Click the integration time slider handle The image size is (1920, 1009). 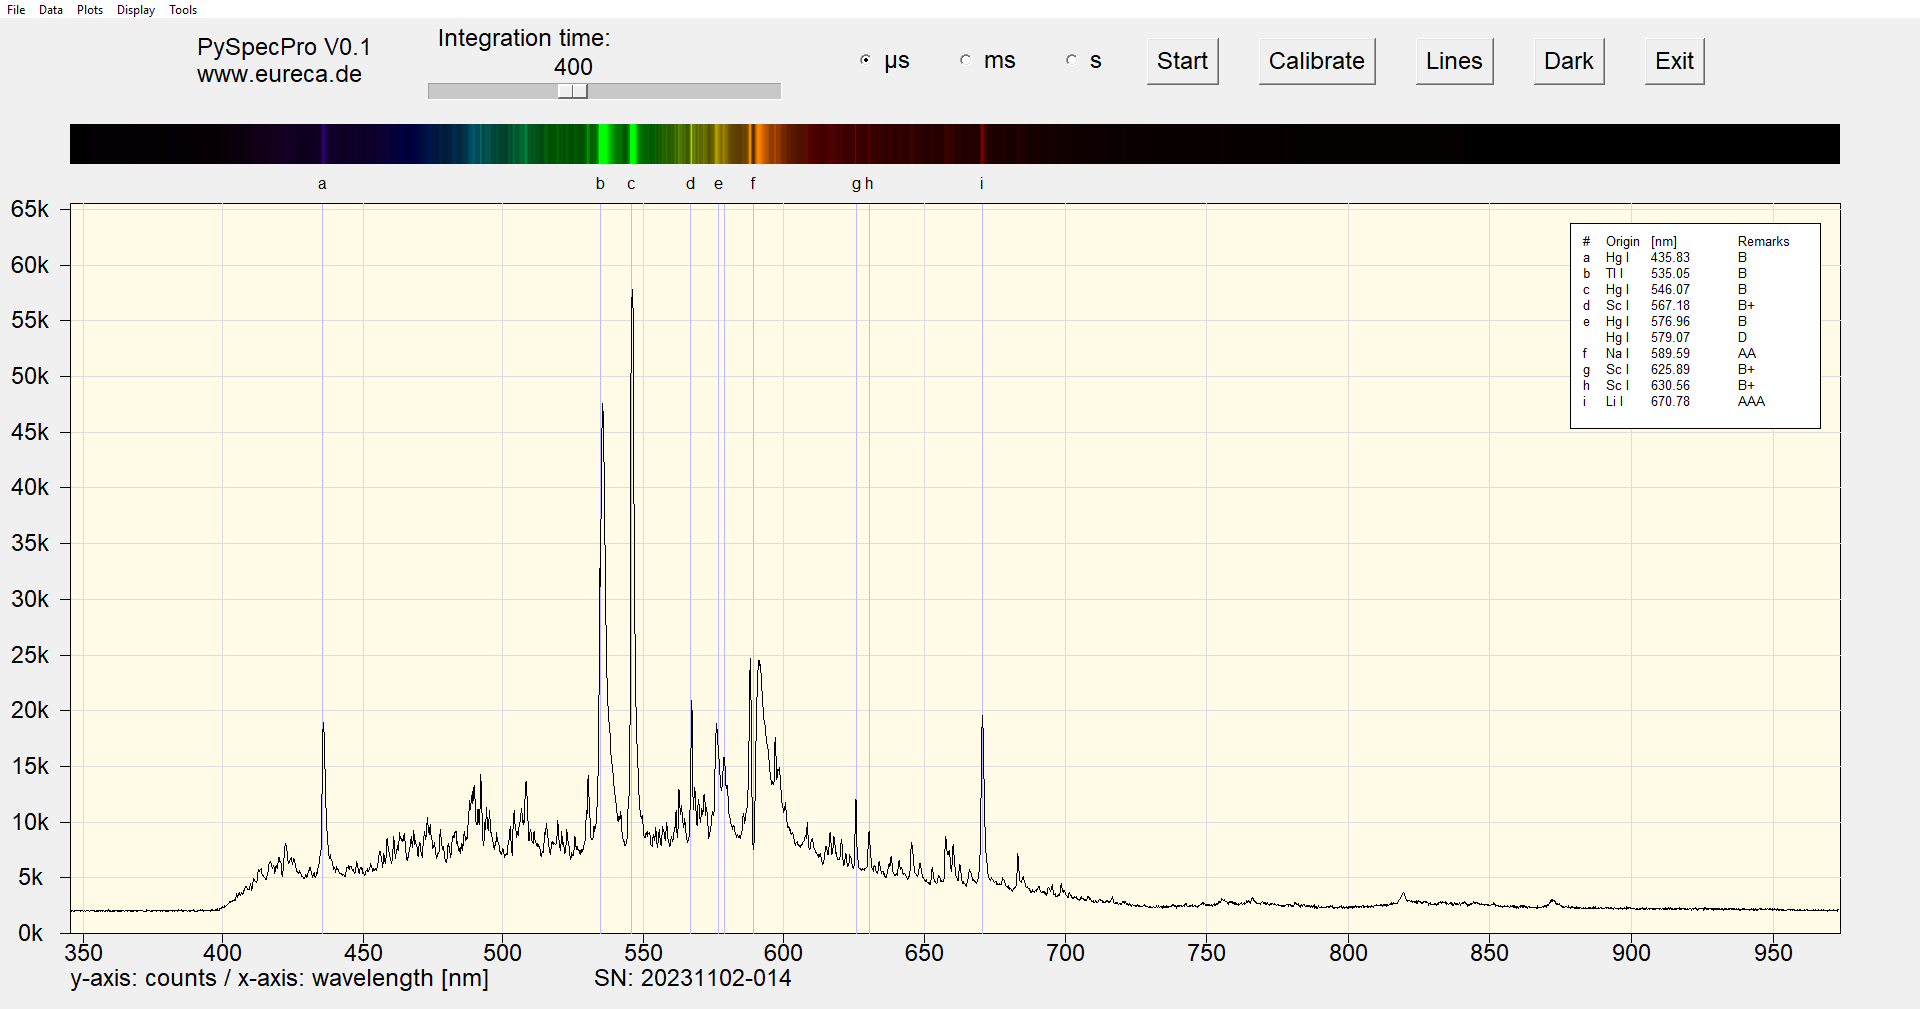coord(573,91)
